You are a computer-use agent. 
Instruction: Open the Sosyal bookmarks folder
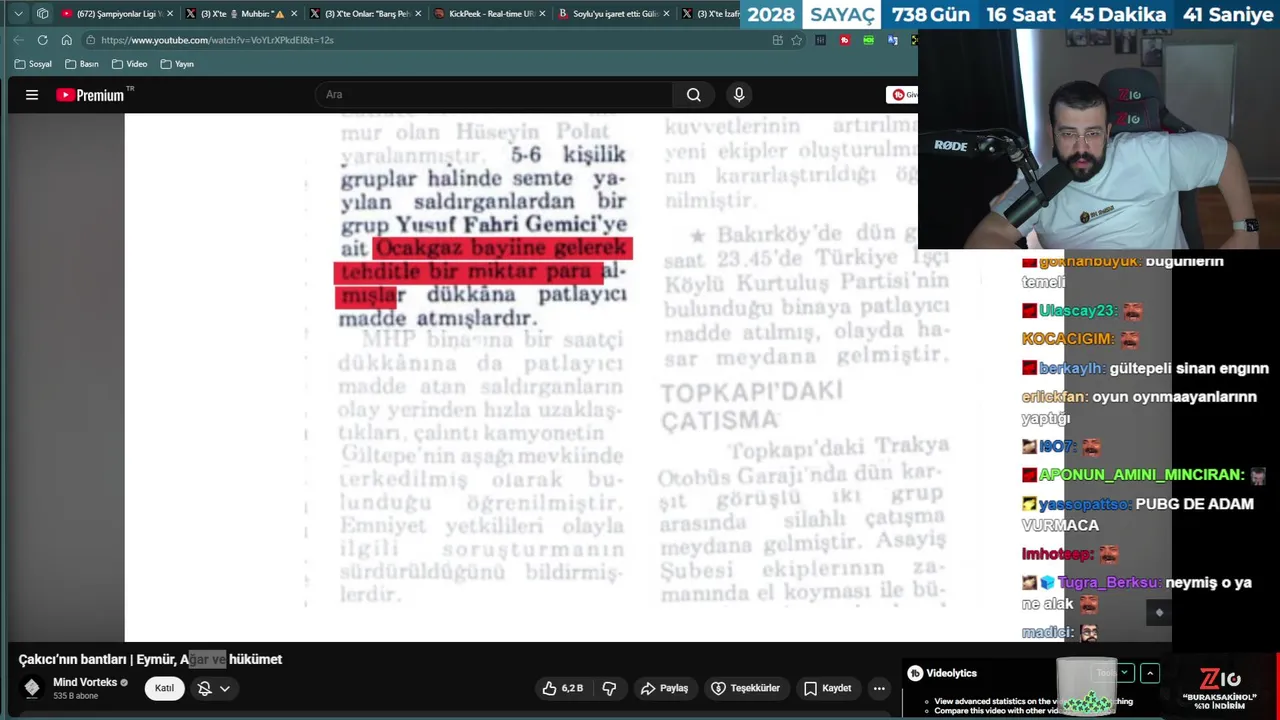tap(33, 64)
